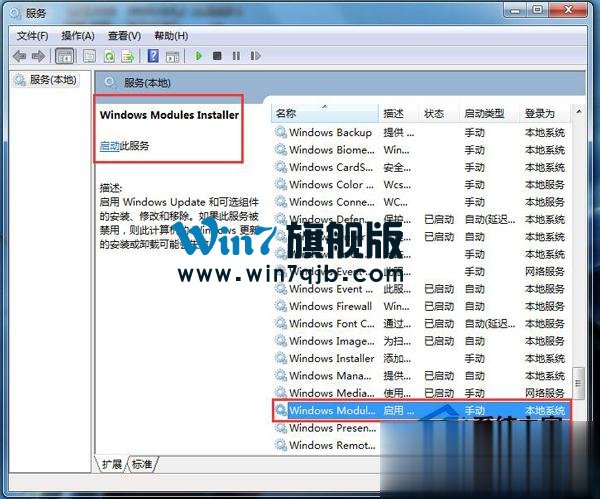Image resolution: width=600 pixels, height=499 pixels.
Task: Click gear icon of Windows Modul... row
Action: point(281,410)
